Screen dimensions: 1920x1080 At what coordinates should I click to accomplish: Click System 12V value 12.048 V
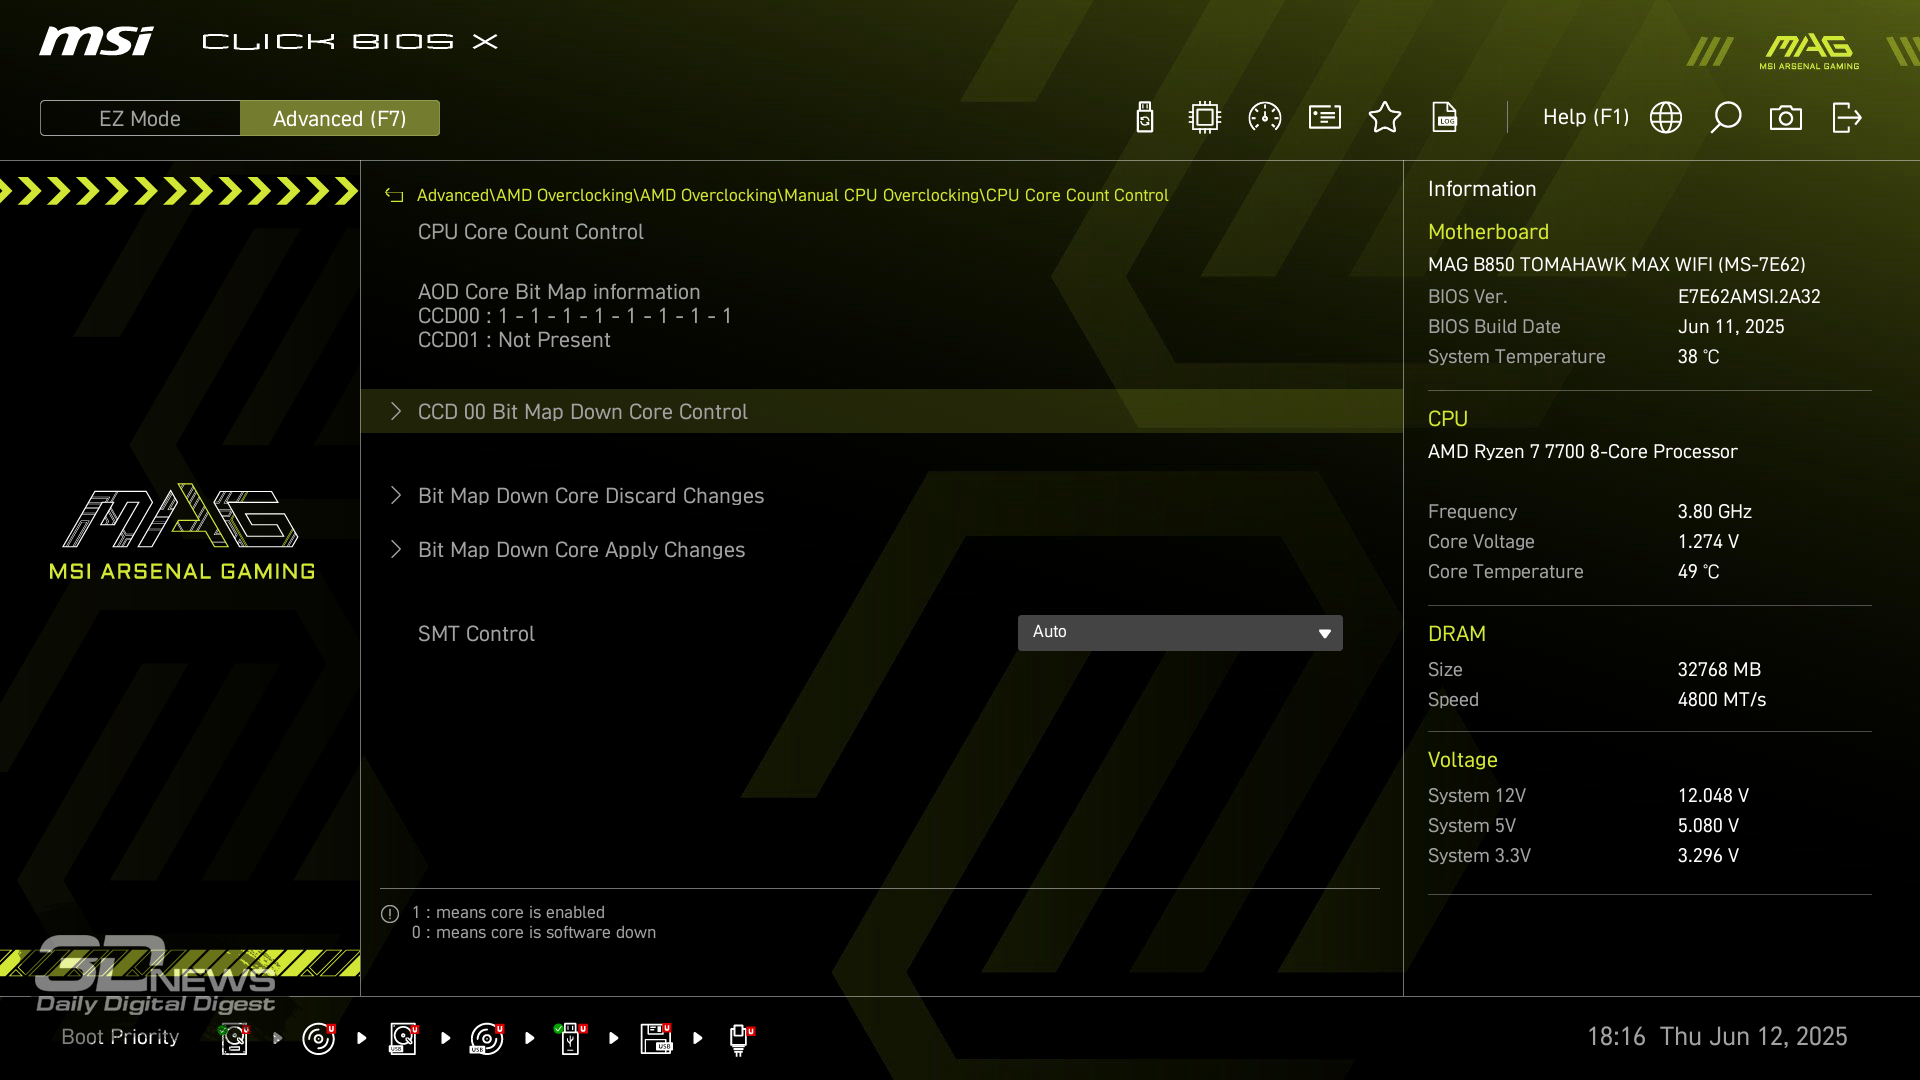[1713, 796]
